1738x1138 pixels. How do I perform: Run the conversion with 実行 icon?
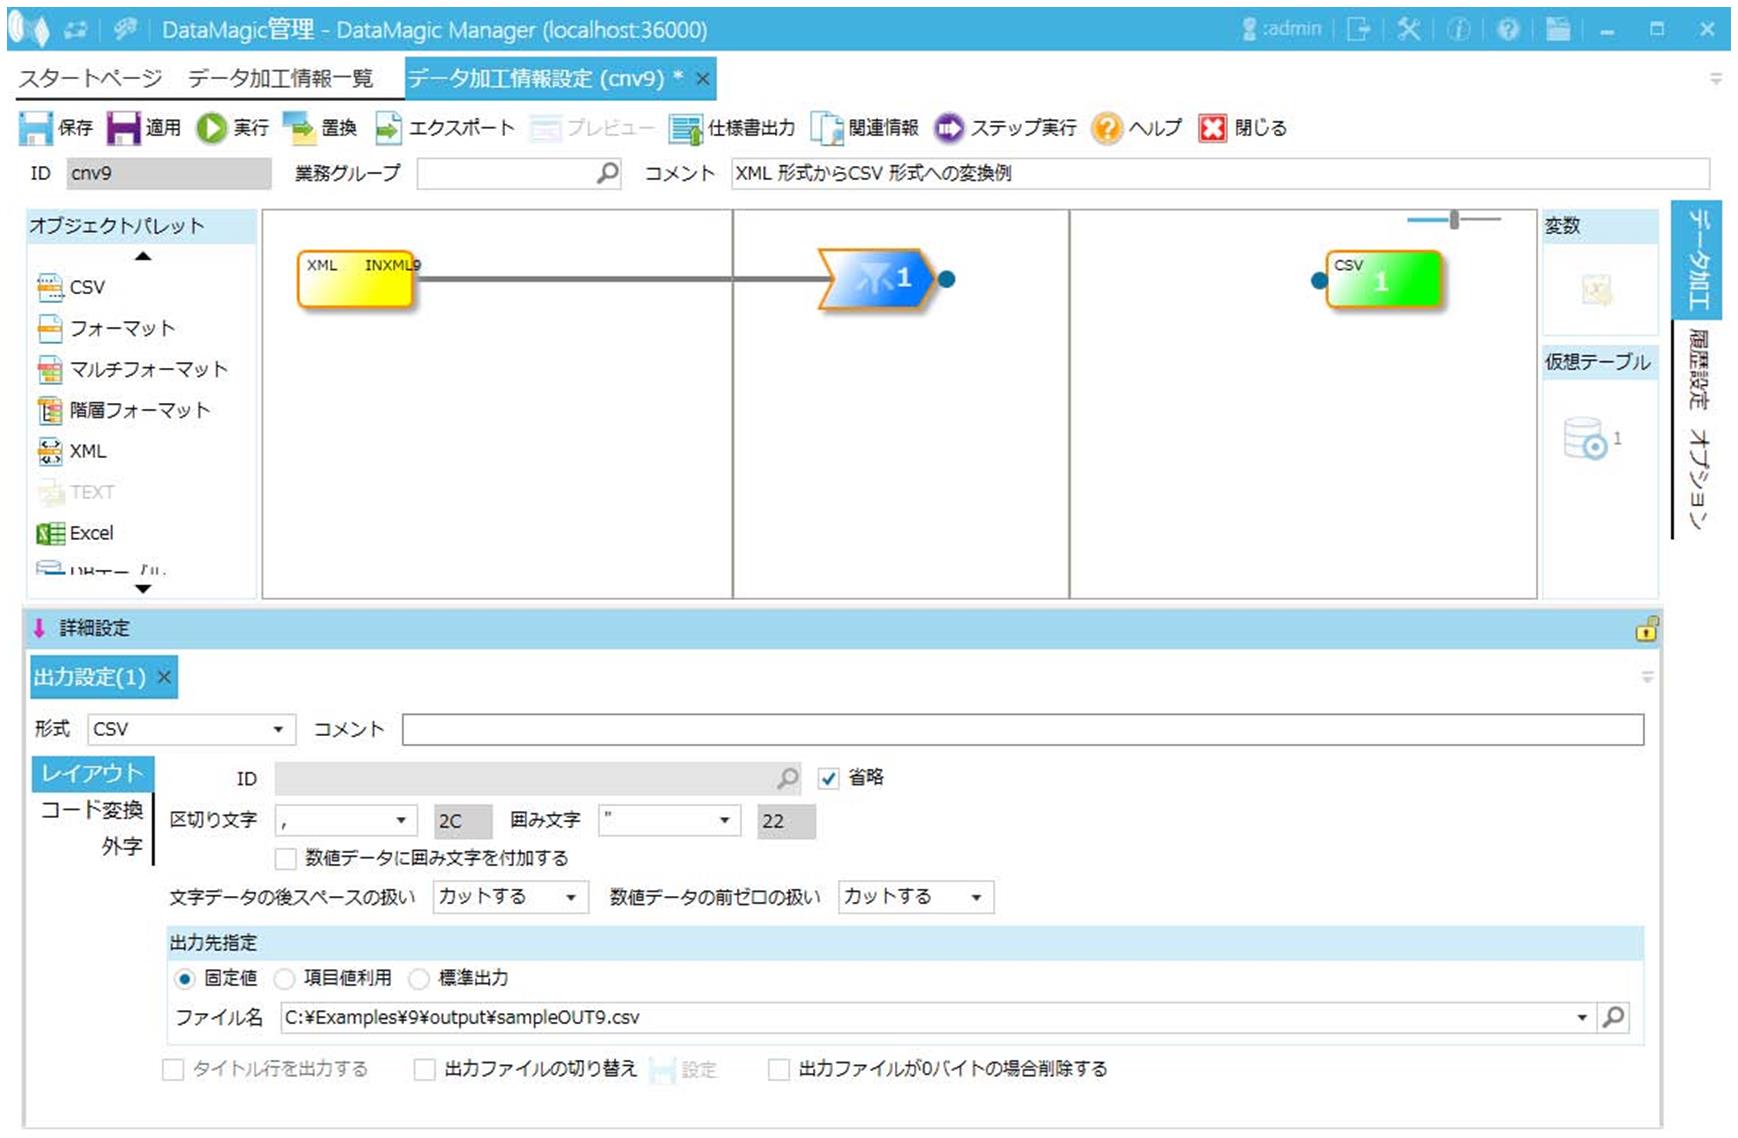211,128
